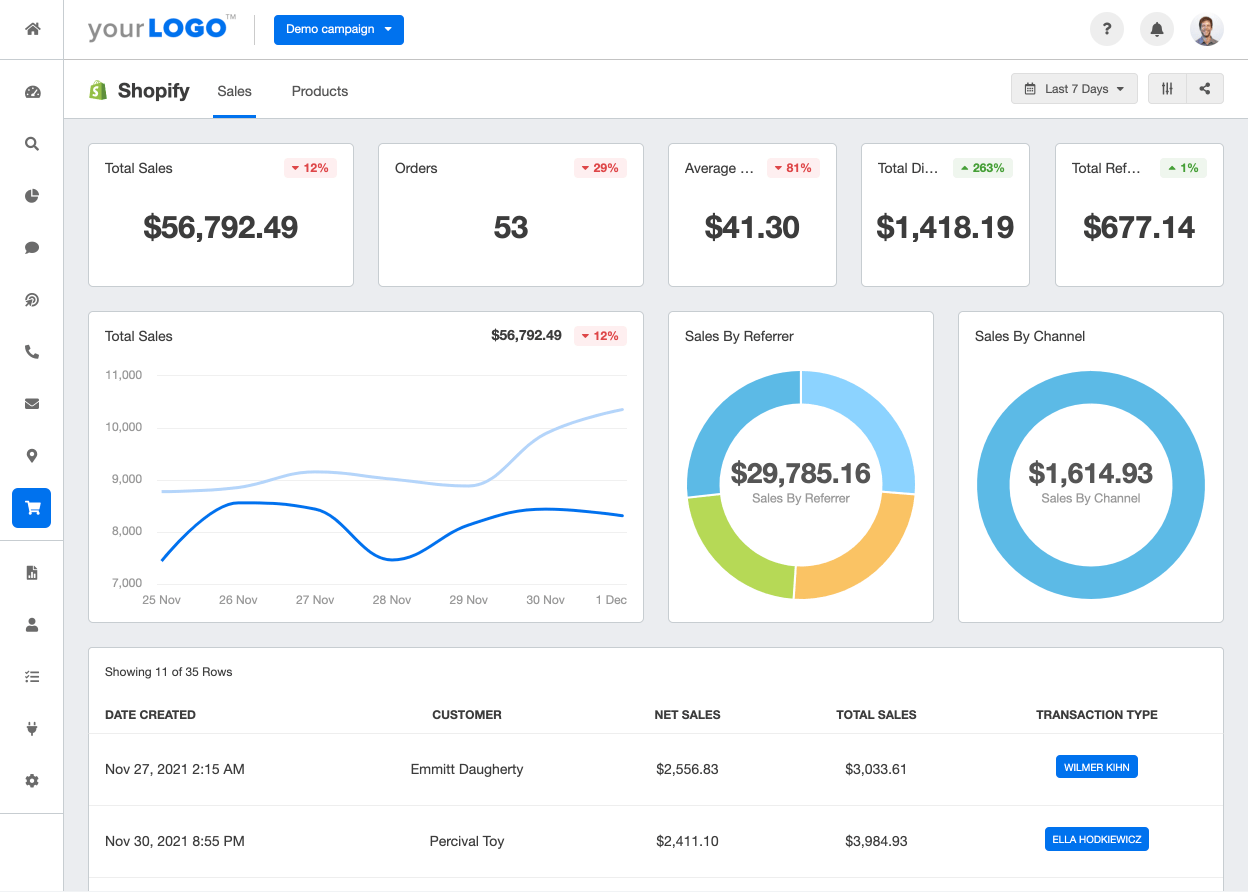Switch to the Sales tab

(234, 91)
